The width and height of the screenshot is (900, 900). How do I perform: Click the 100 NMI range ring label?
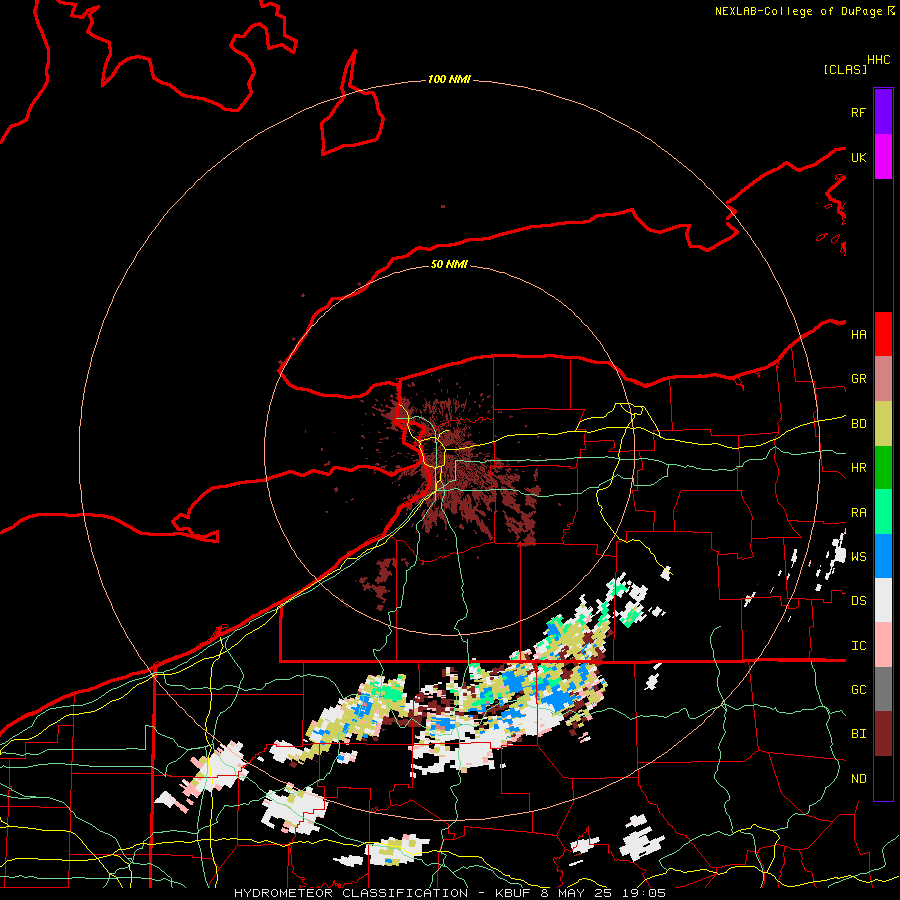click(x=449, y=79)
